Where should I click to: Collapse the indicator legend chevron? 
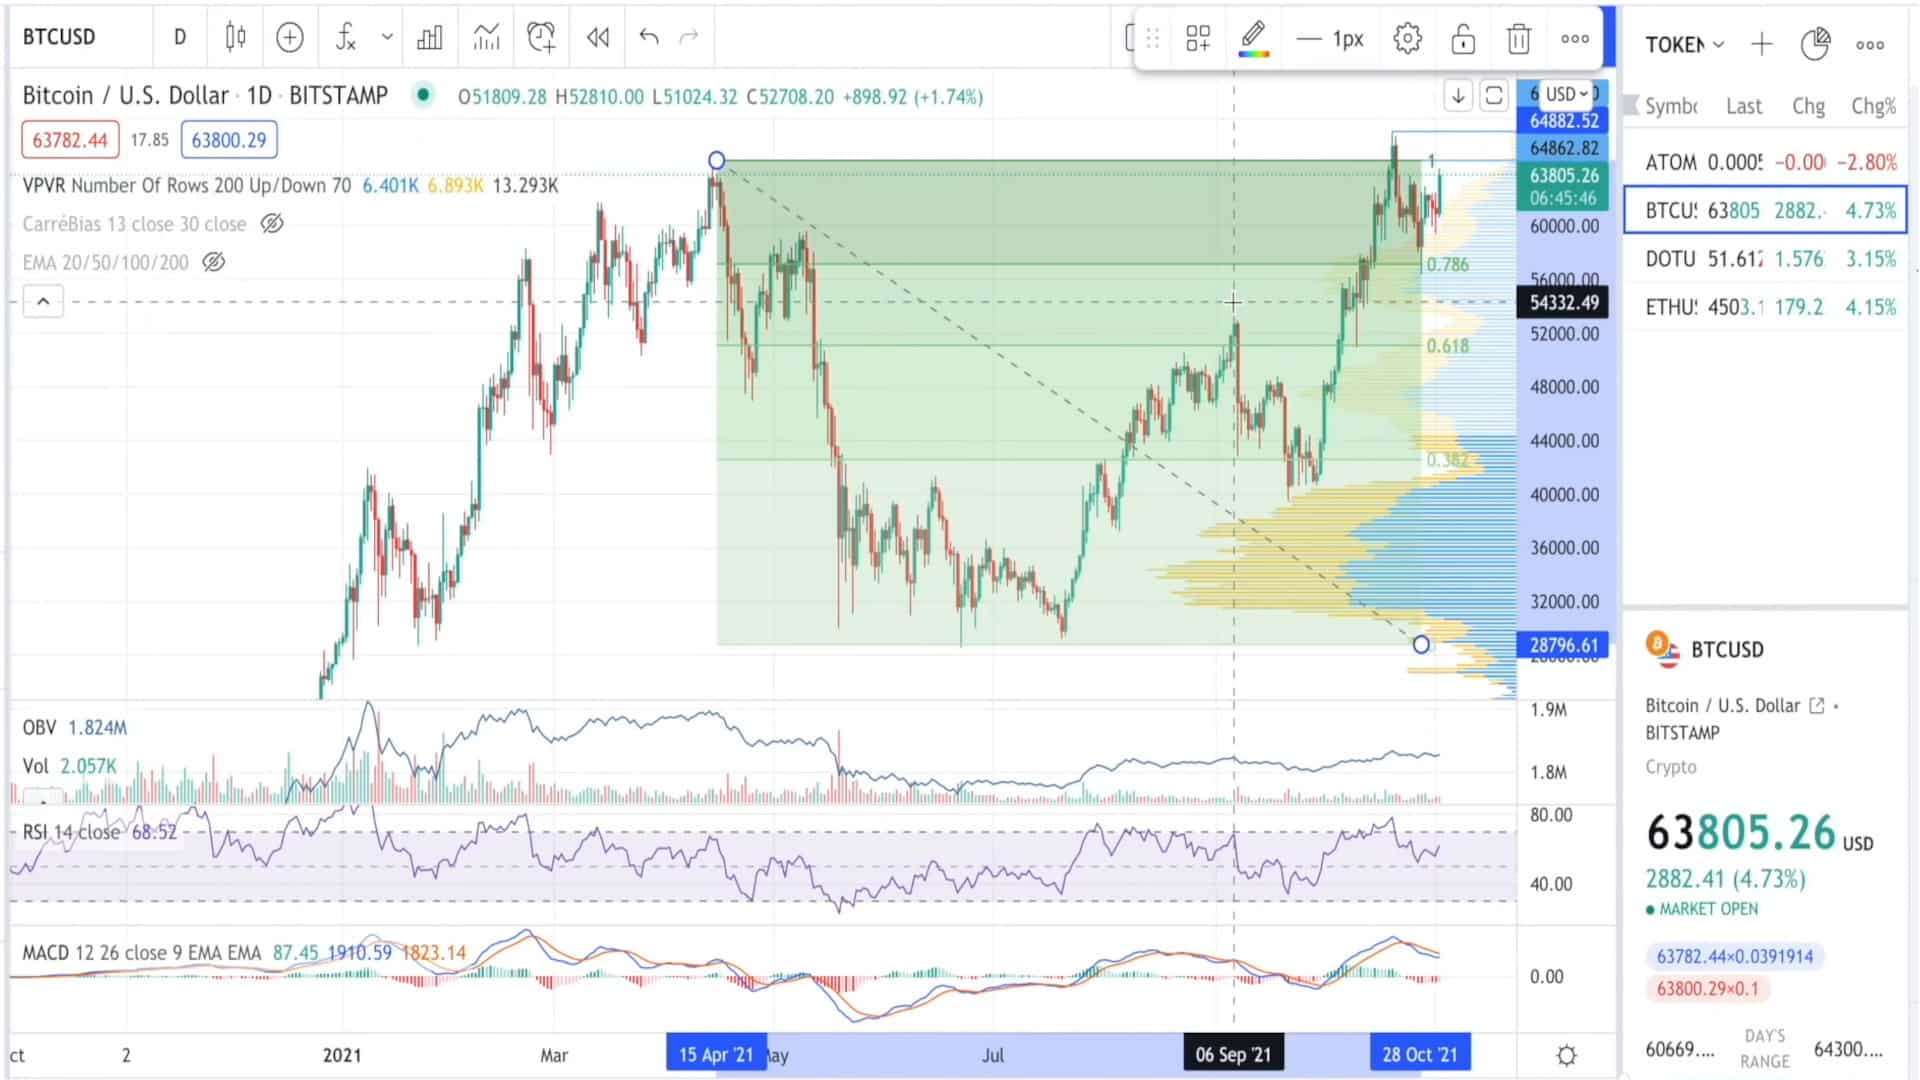coord(43,301)
